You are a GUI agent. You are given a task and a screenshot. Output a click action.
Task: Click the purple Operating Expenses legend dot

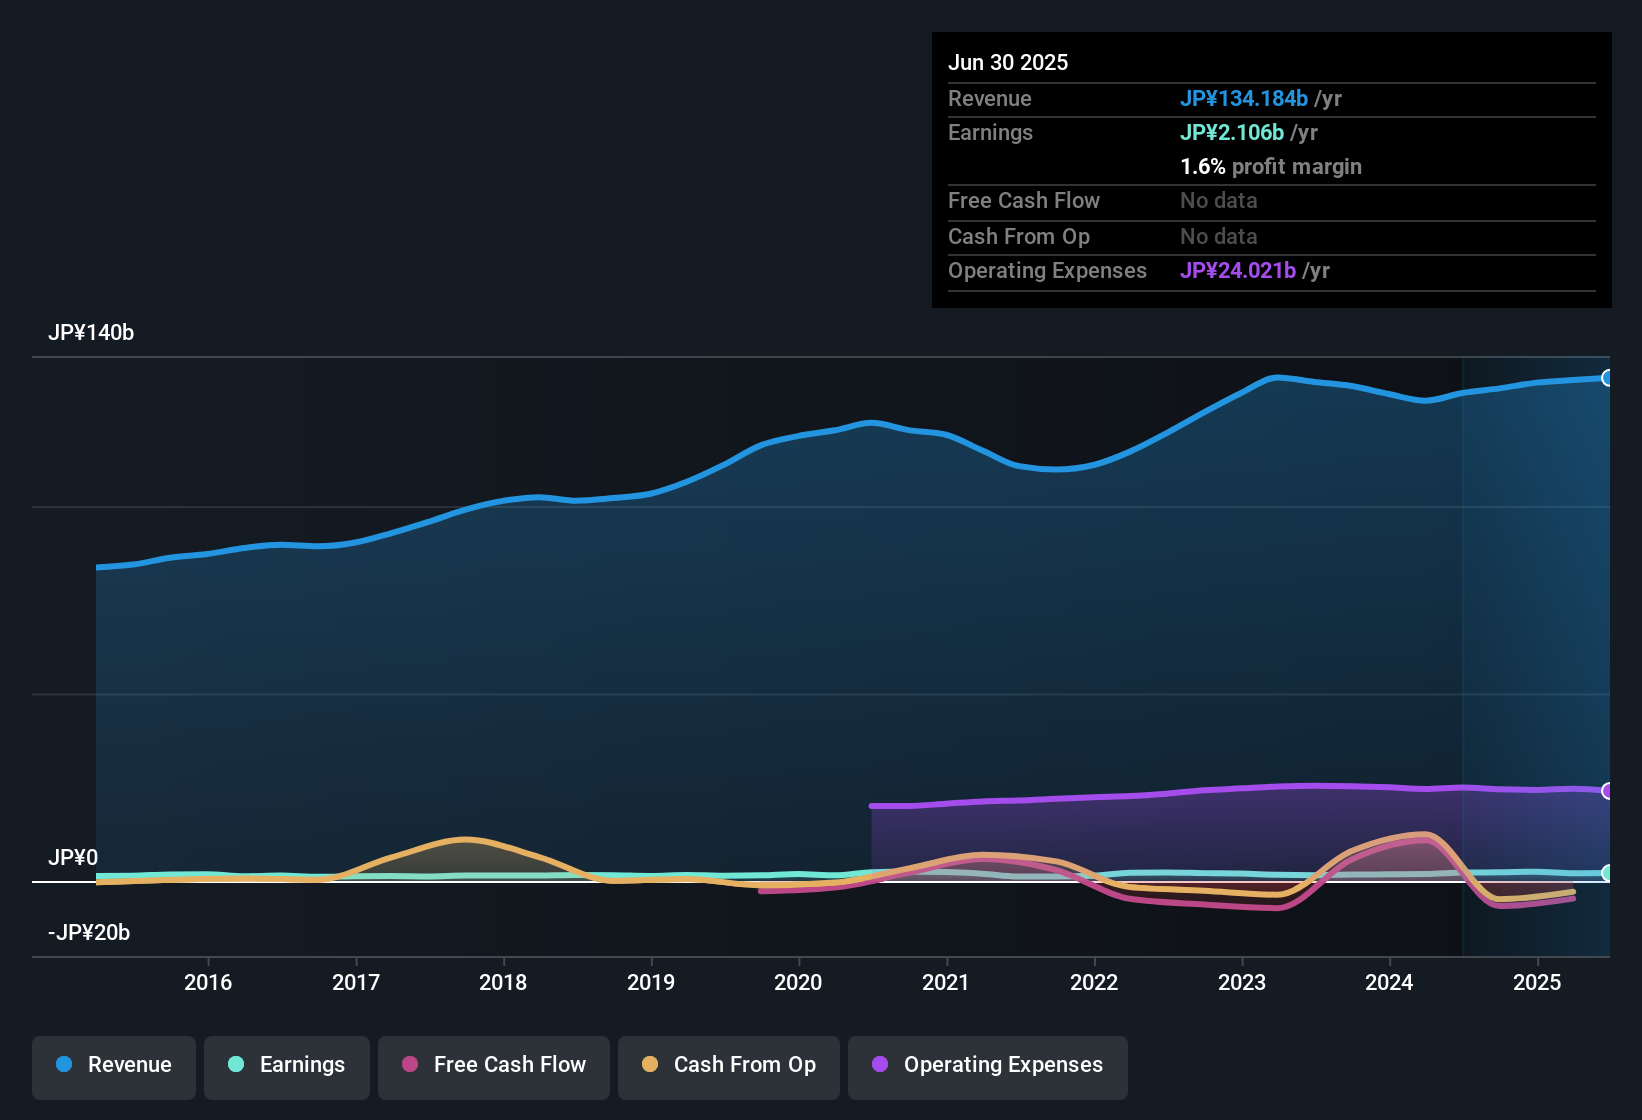tap(880, 1064)
